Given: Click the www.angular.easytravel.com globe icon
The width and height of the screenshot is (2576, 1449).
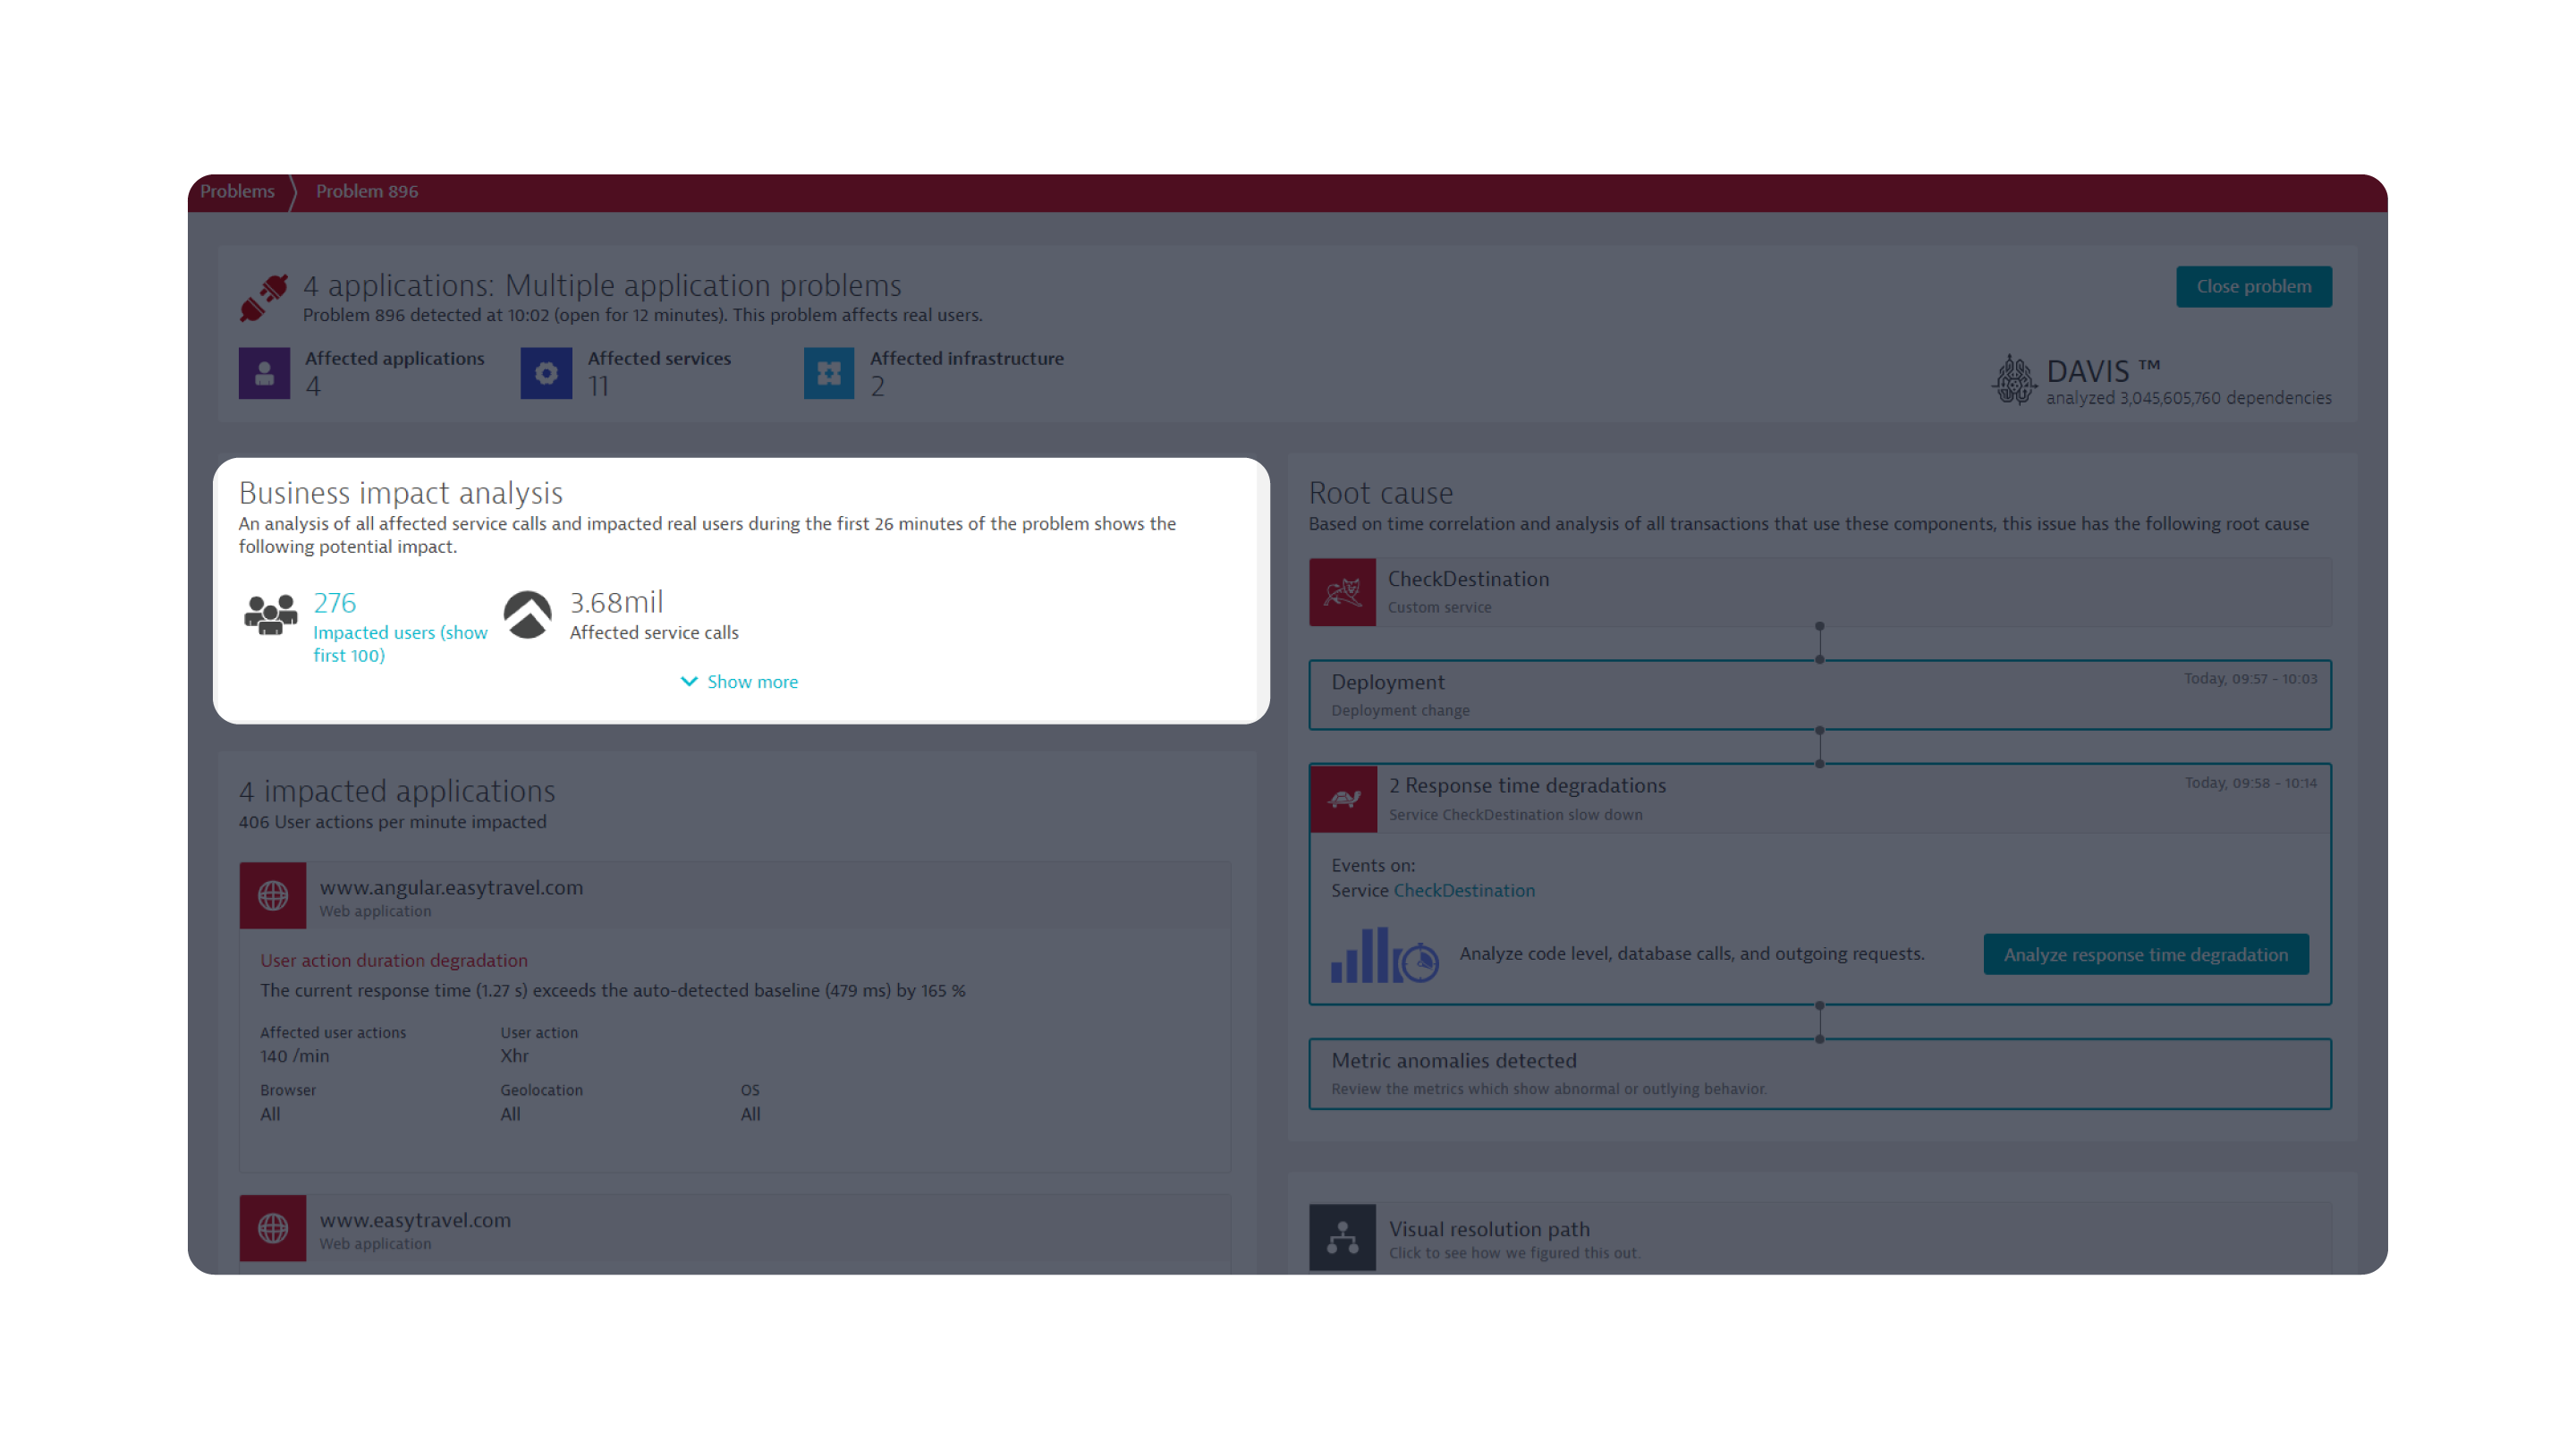Looking at the screenshot, I should pos(273,895).
